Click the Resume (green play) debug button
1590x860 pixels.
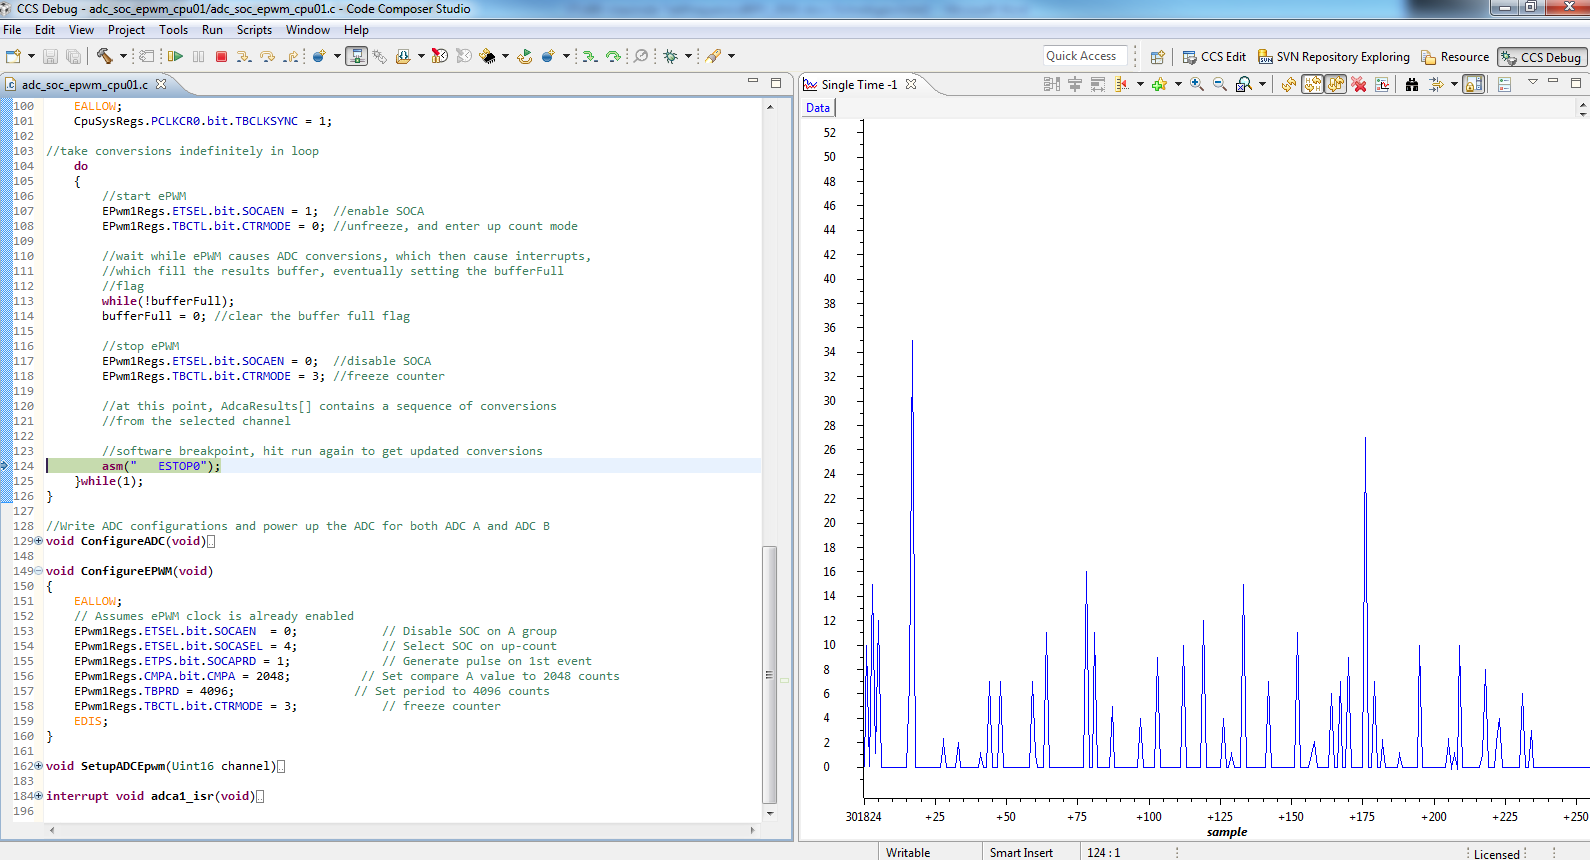tap(176, 57)
